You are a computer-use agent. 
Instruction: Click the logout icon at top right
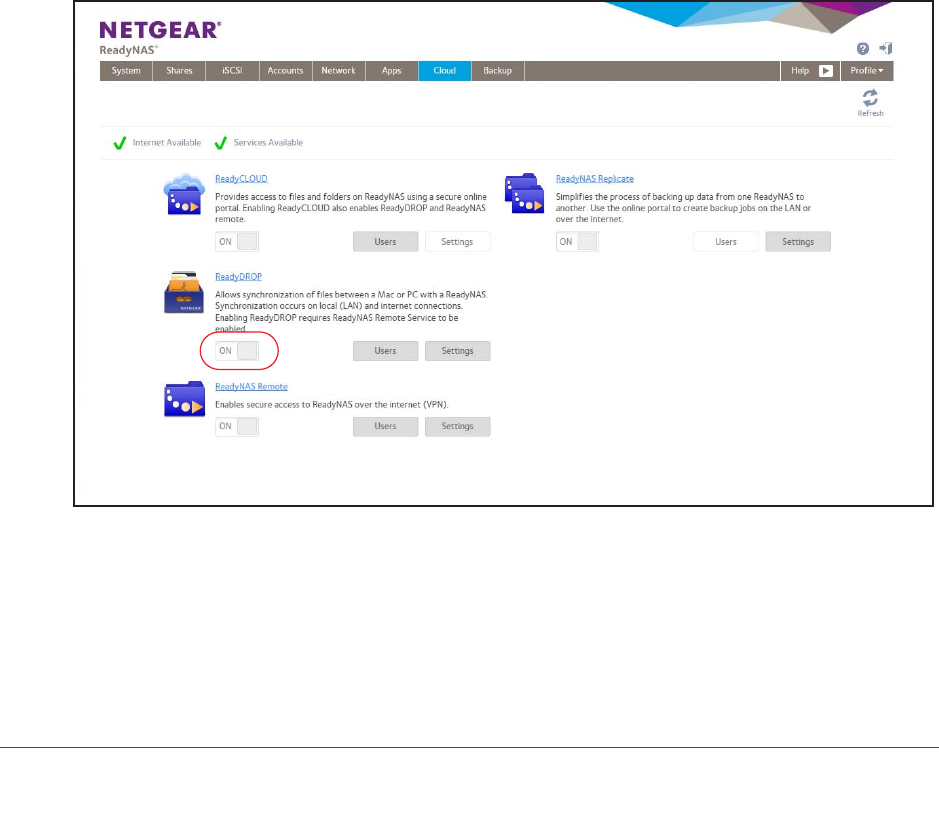(886, 49)
